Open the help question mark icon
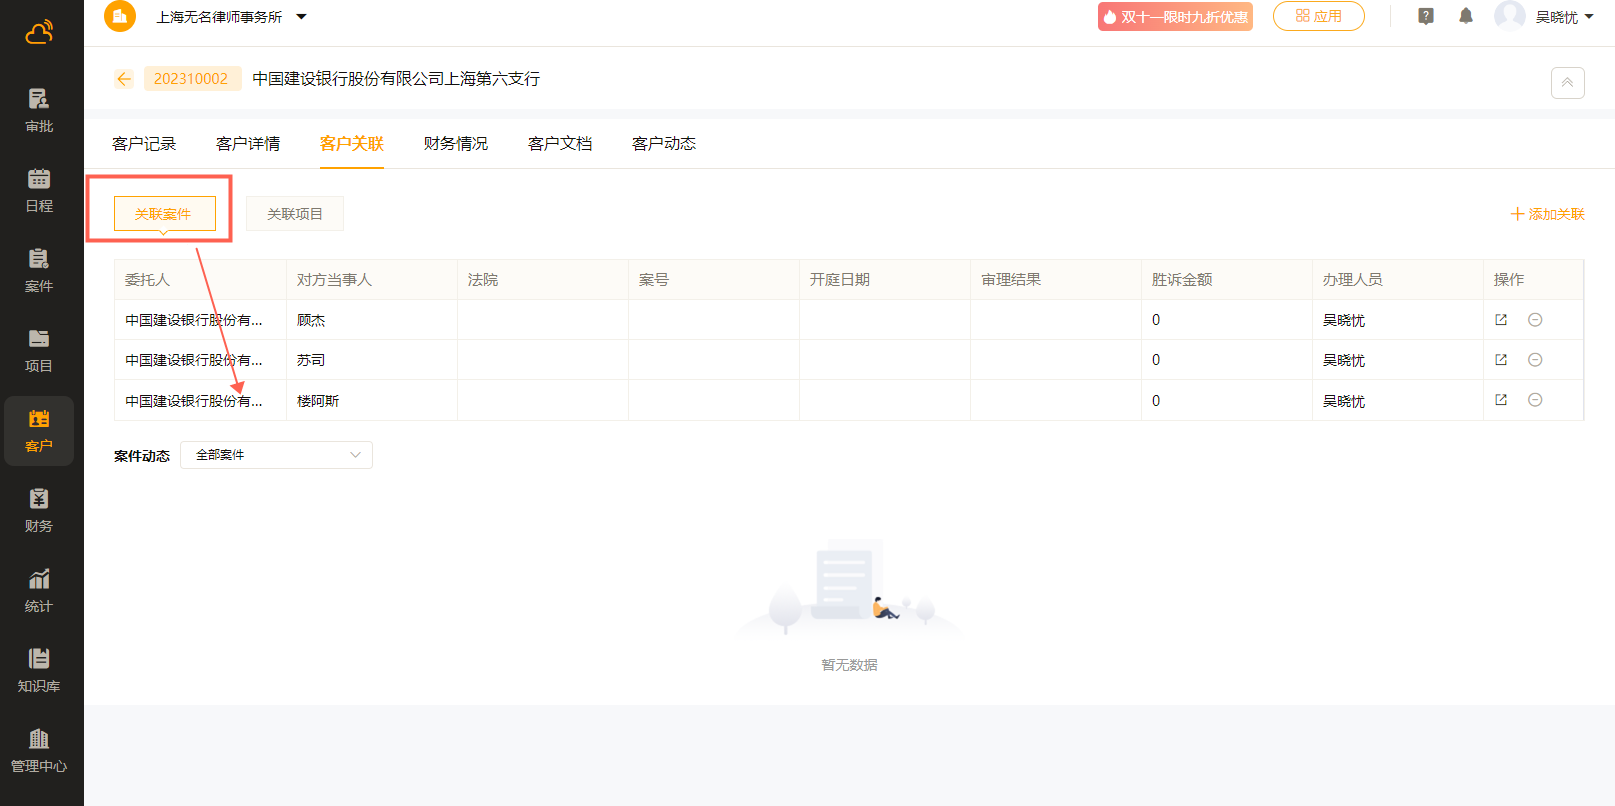 click(x=1426, y=16)
